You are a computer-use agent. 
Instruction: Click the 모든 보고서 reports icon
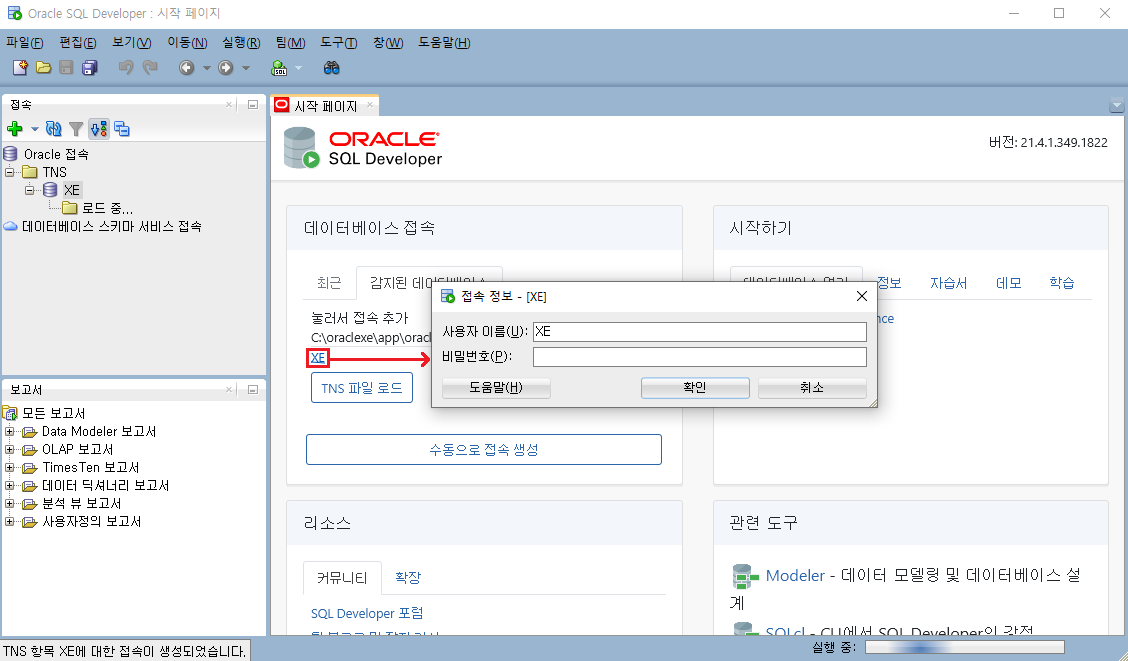tap(10, 413)
